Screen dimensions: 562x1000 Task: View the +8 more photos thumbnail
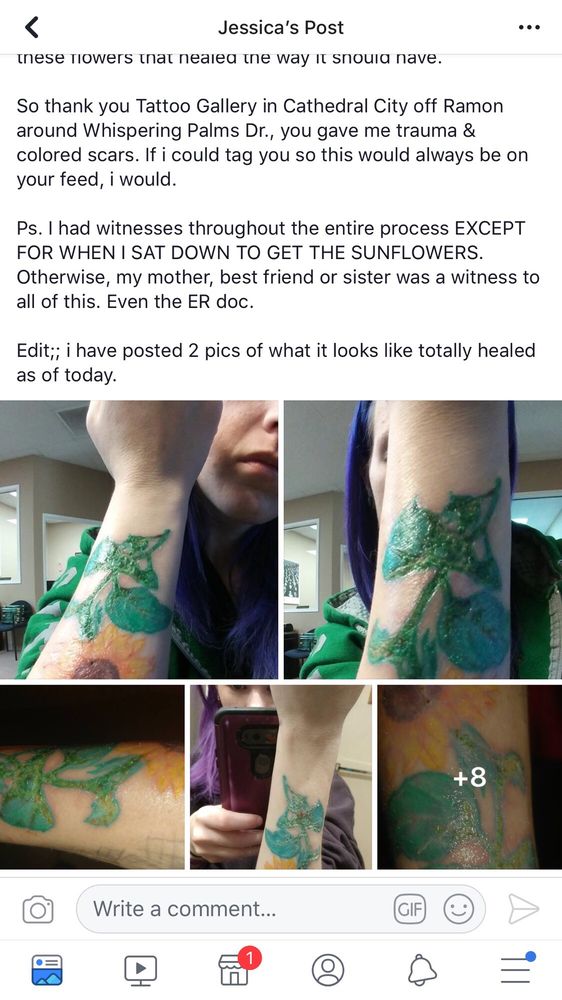(x=470, y=777)
